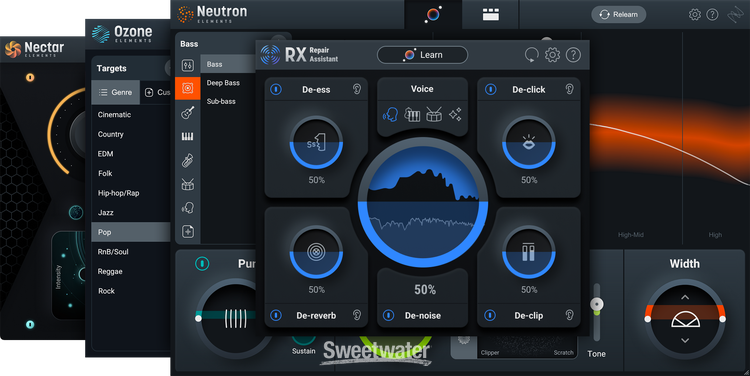
Task: Click the De-reverb amount dial
Action: click(316, 252)
